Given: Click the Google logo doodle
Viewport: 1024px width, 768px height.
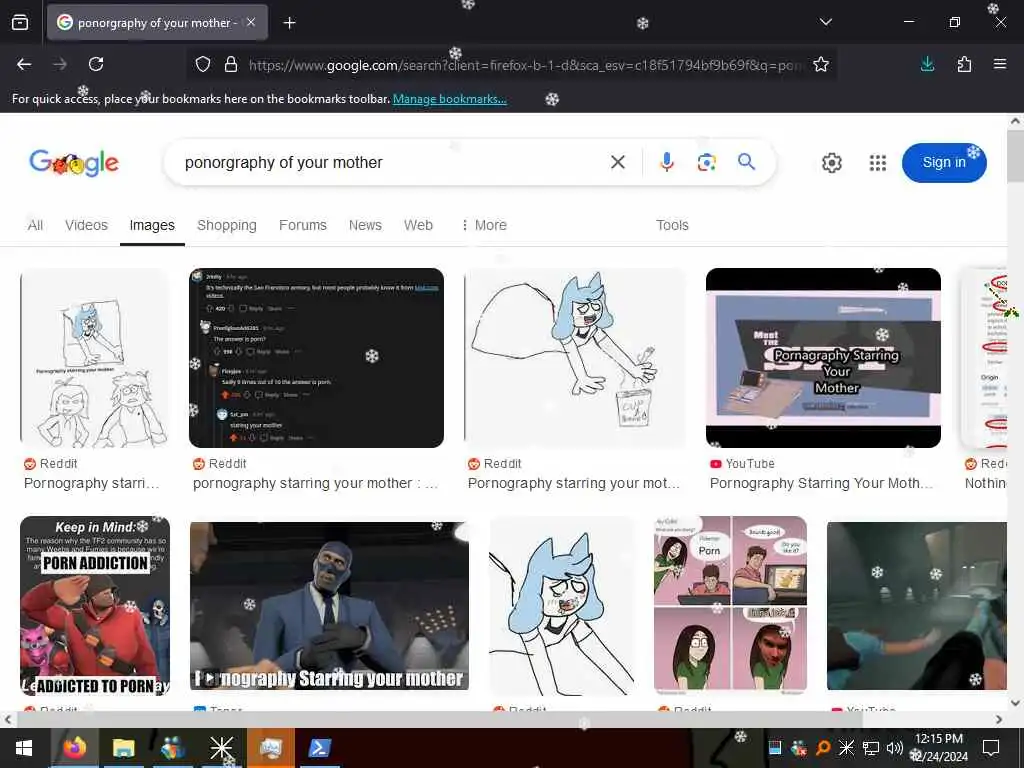Looking at the screenshot, I should click(x=74, y=163).
